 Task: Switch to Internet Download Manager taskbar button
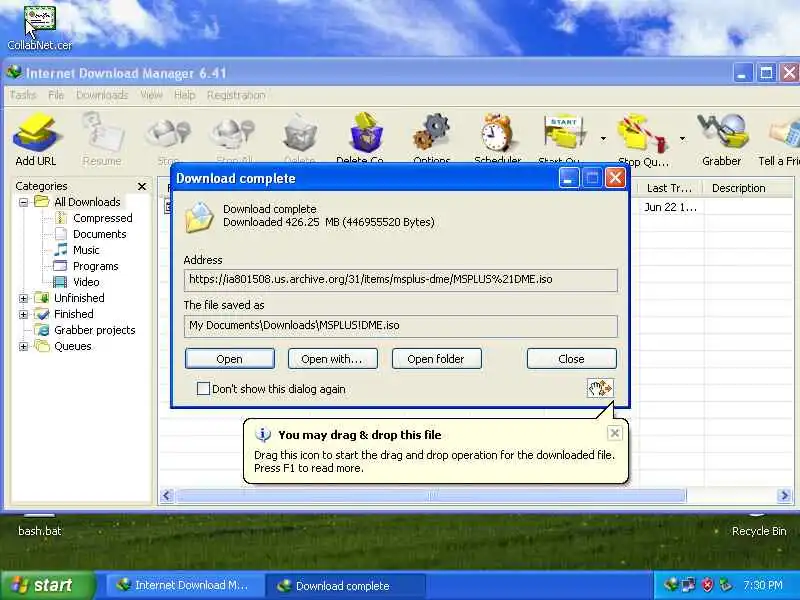click(x=184, y=585)
